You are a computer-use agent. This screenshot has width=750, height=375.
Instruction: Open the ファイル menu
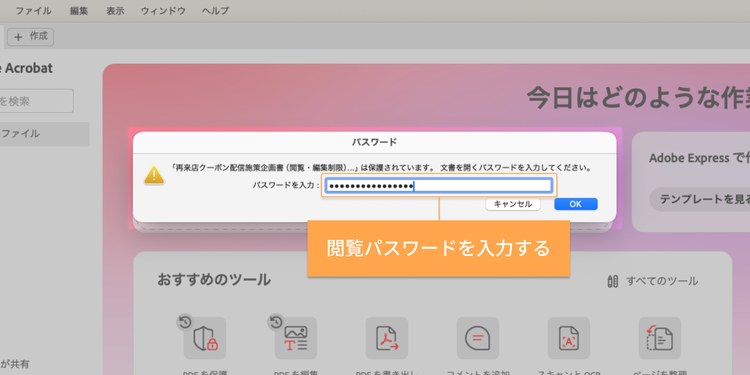point(33,11)
